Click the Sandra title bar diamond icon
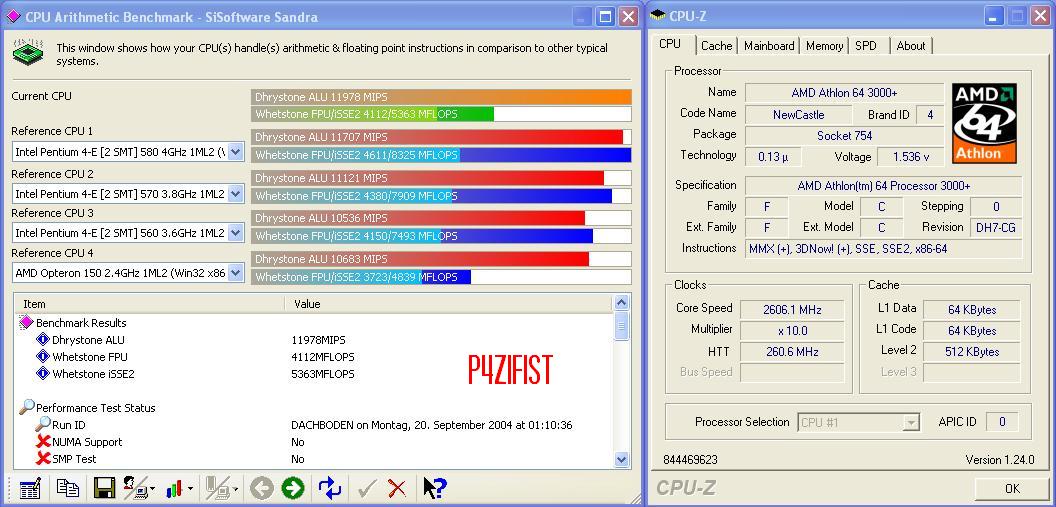 (13, 16)
